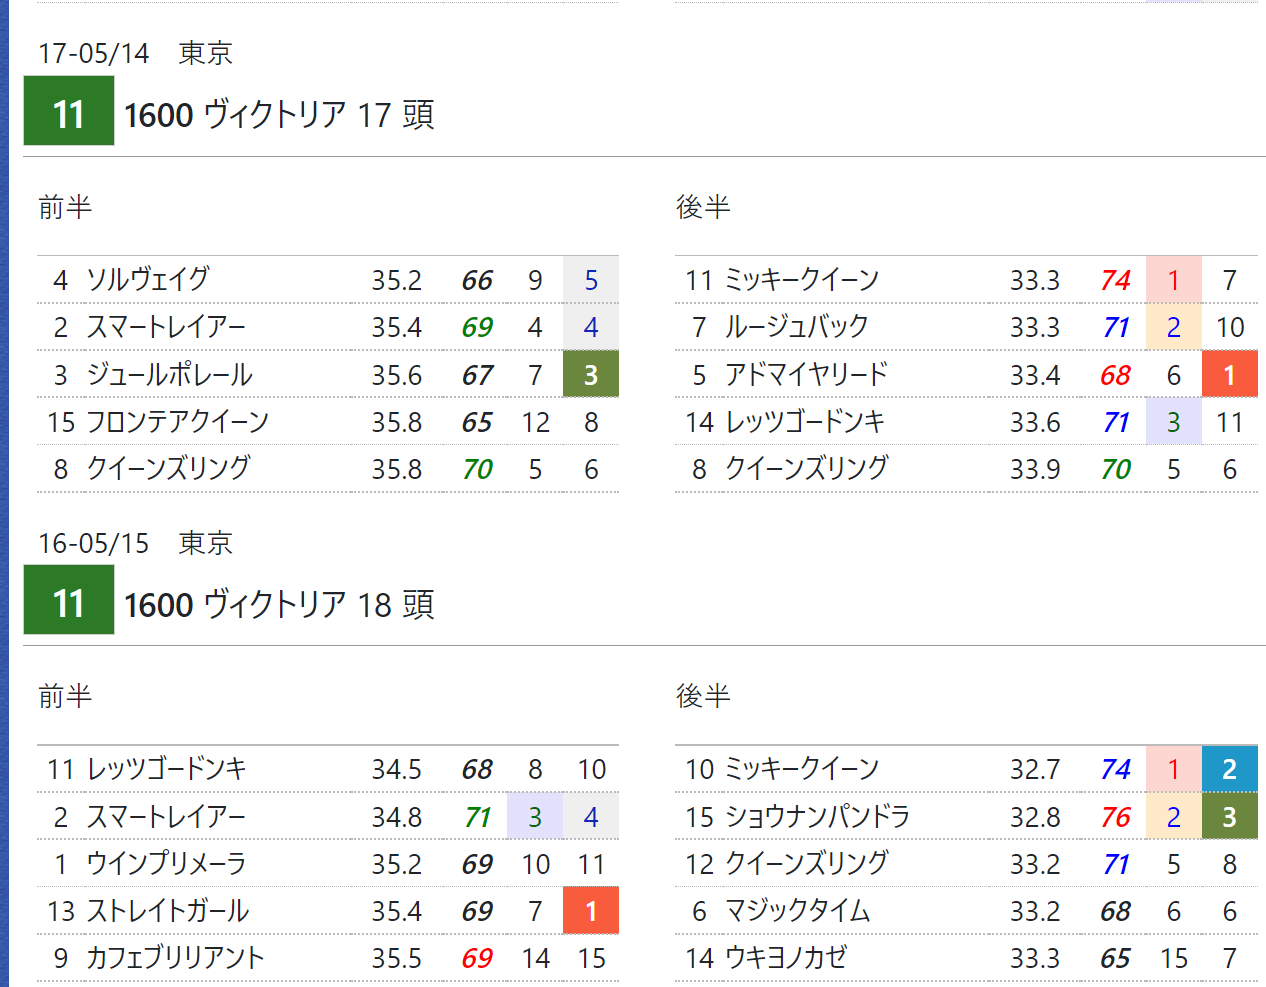
Task: Click the green 3 cell in ジュールポレール's row
Action: [x=591, y=375]
